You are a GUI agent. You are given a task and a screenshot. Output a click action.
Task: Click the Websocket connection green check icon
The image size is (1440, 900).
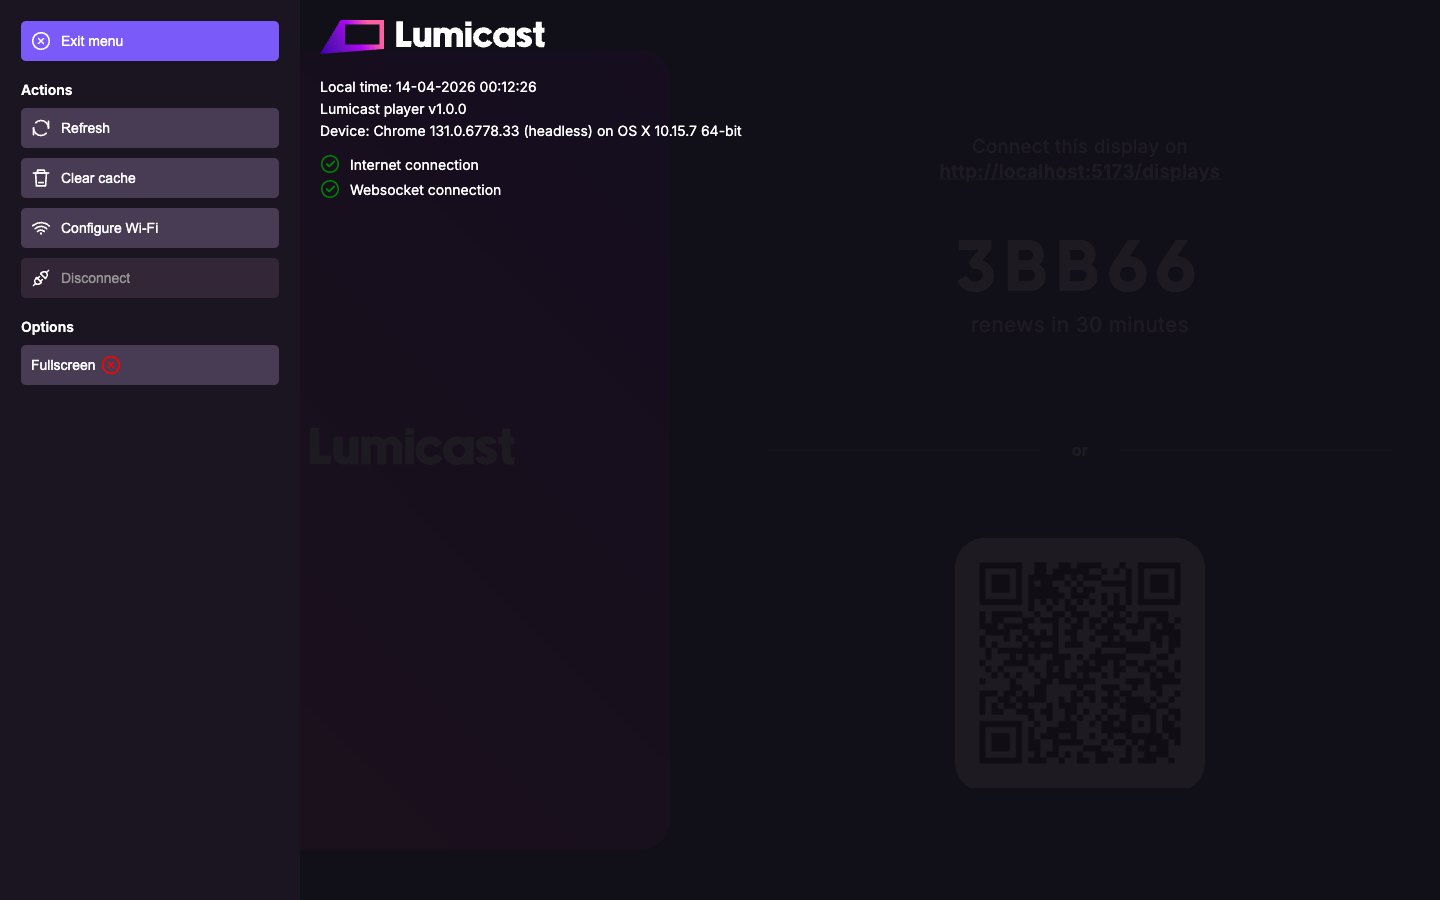pos(330,189)
